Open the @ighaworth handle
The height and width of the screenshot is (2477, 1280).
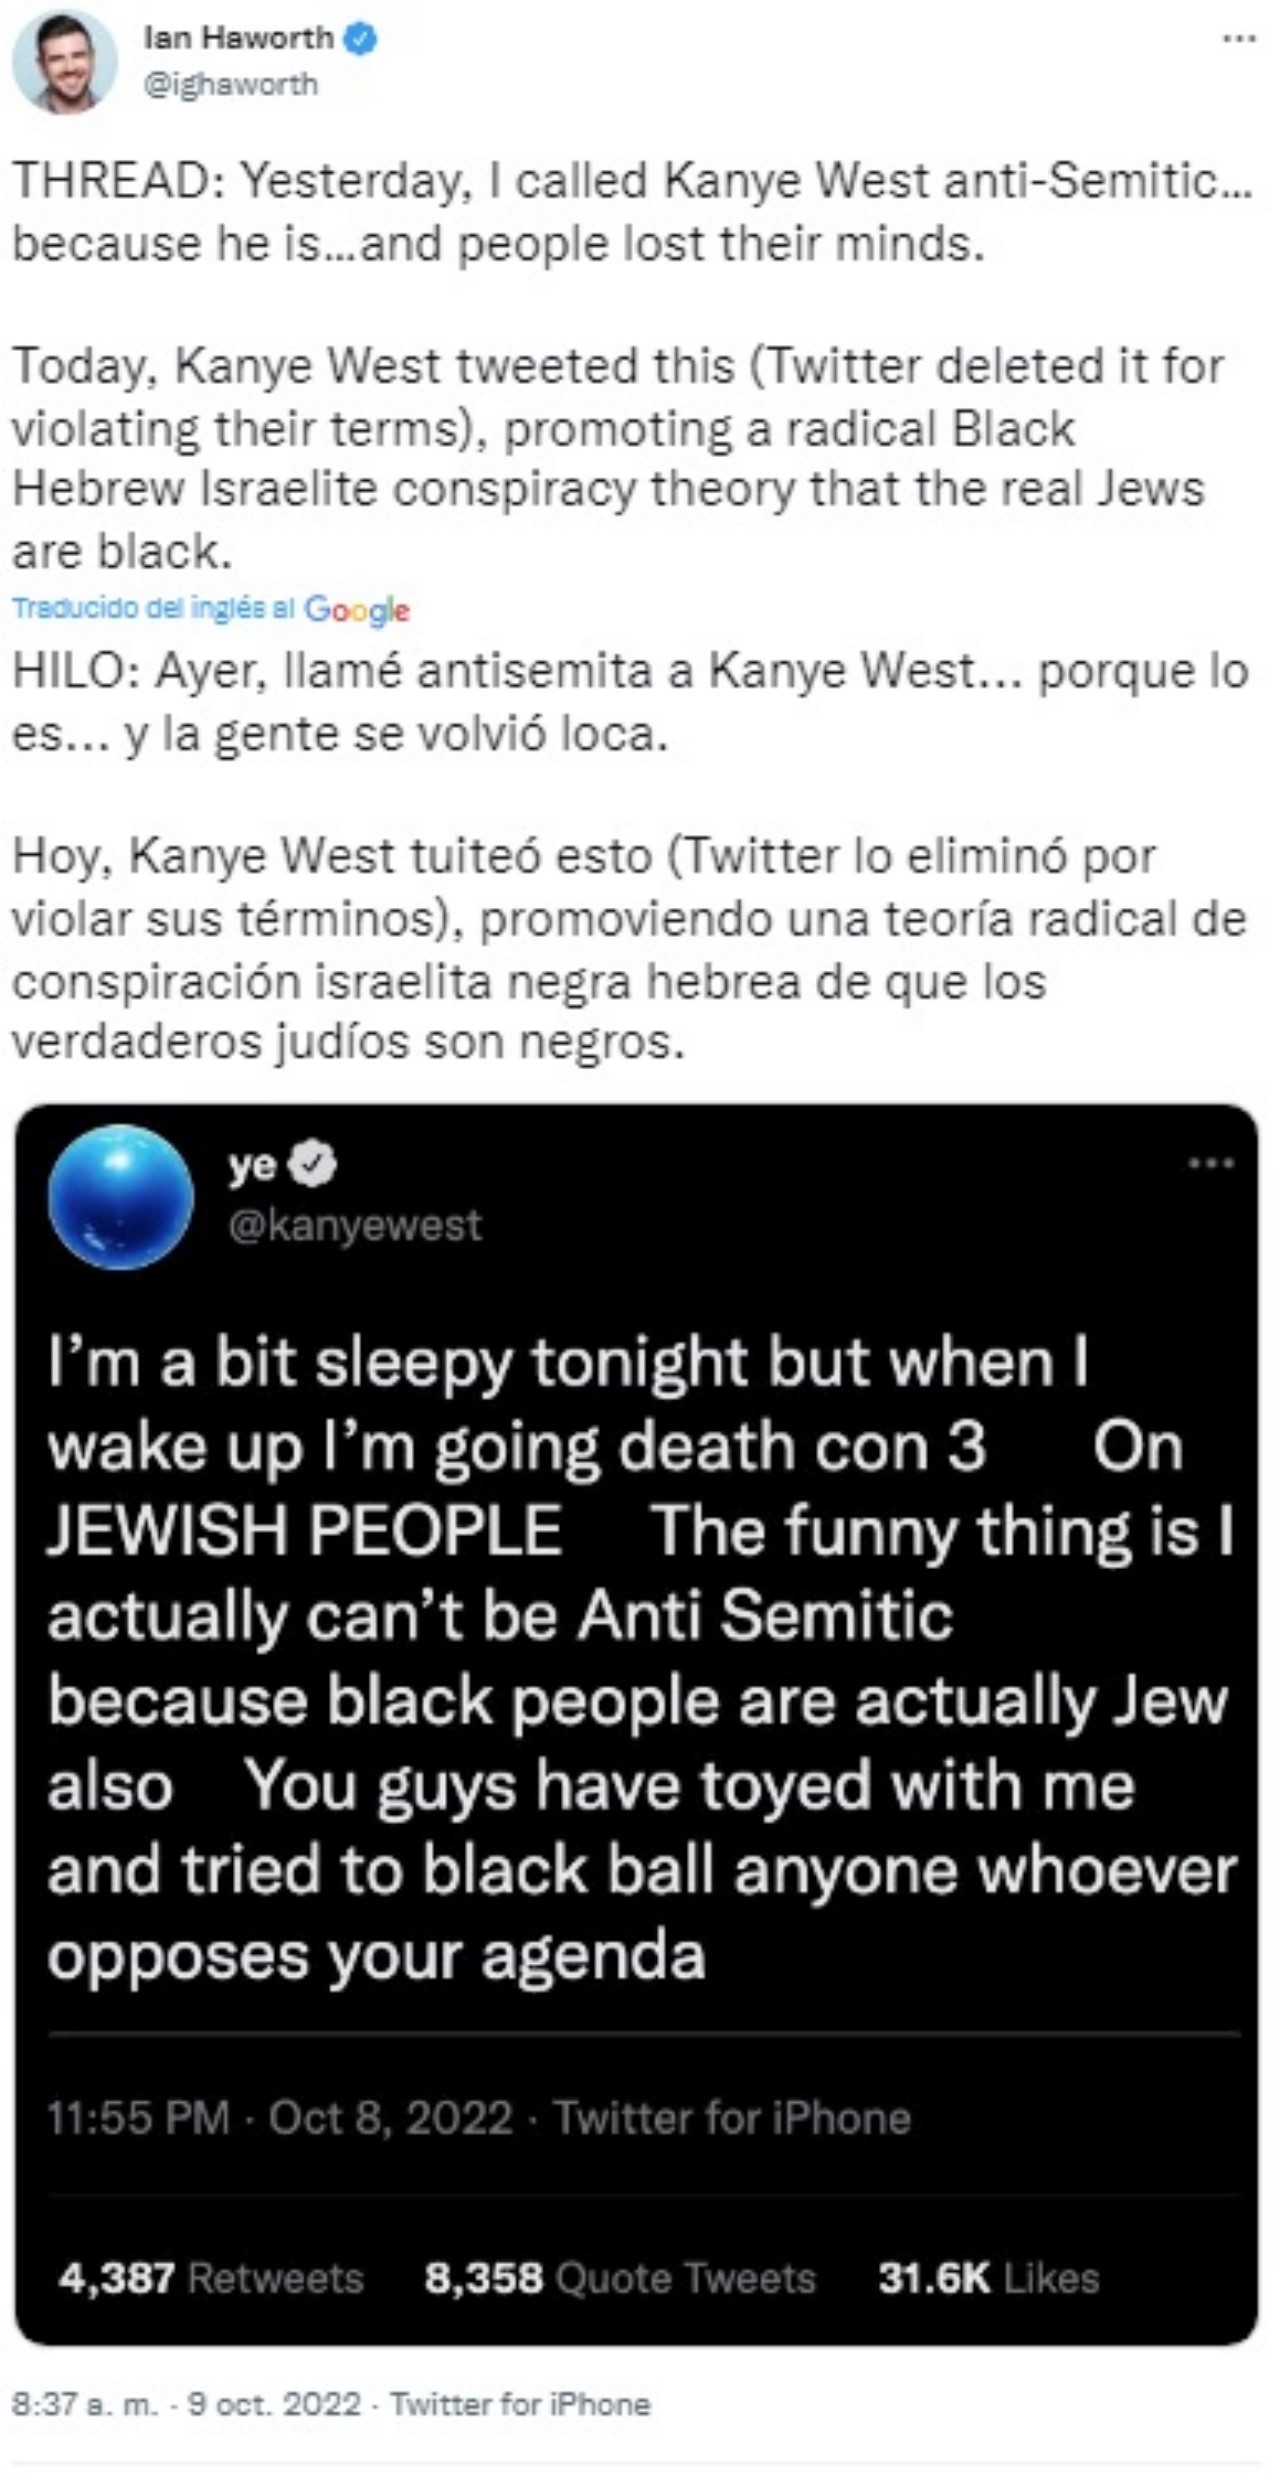tap(231, 84)
